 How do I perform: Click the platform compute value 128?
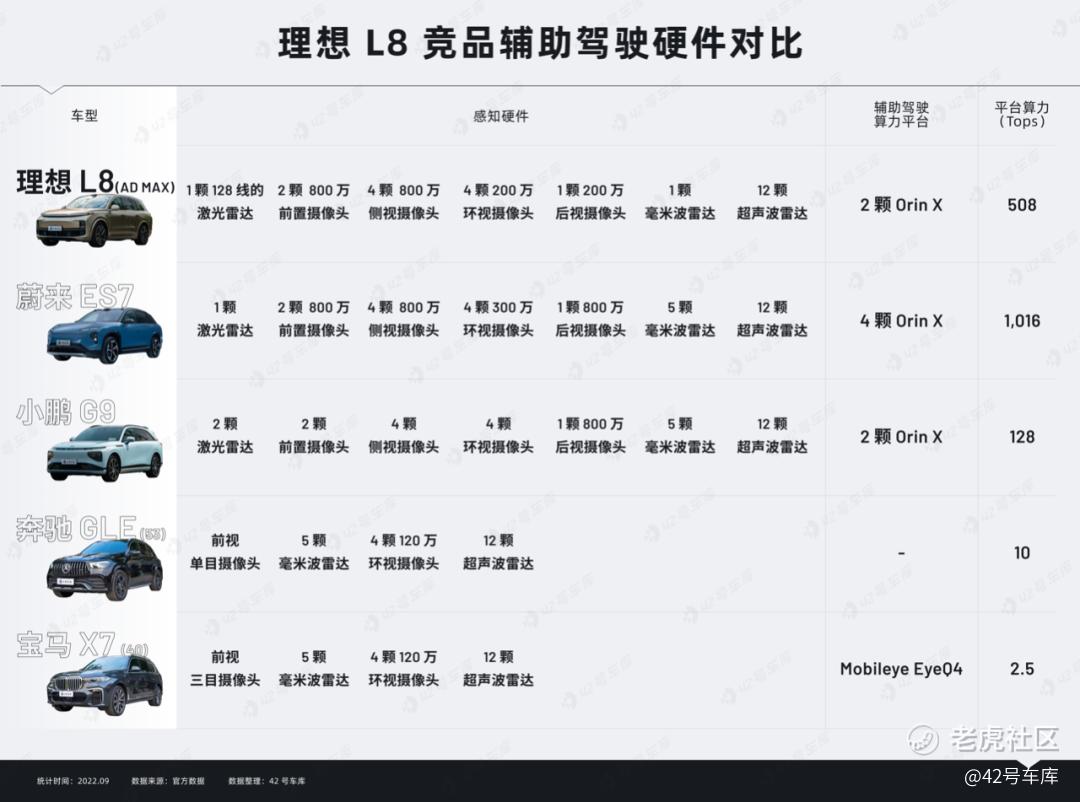pos(1021,437)
